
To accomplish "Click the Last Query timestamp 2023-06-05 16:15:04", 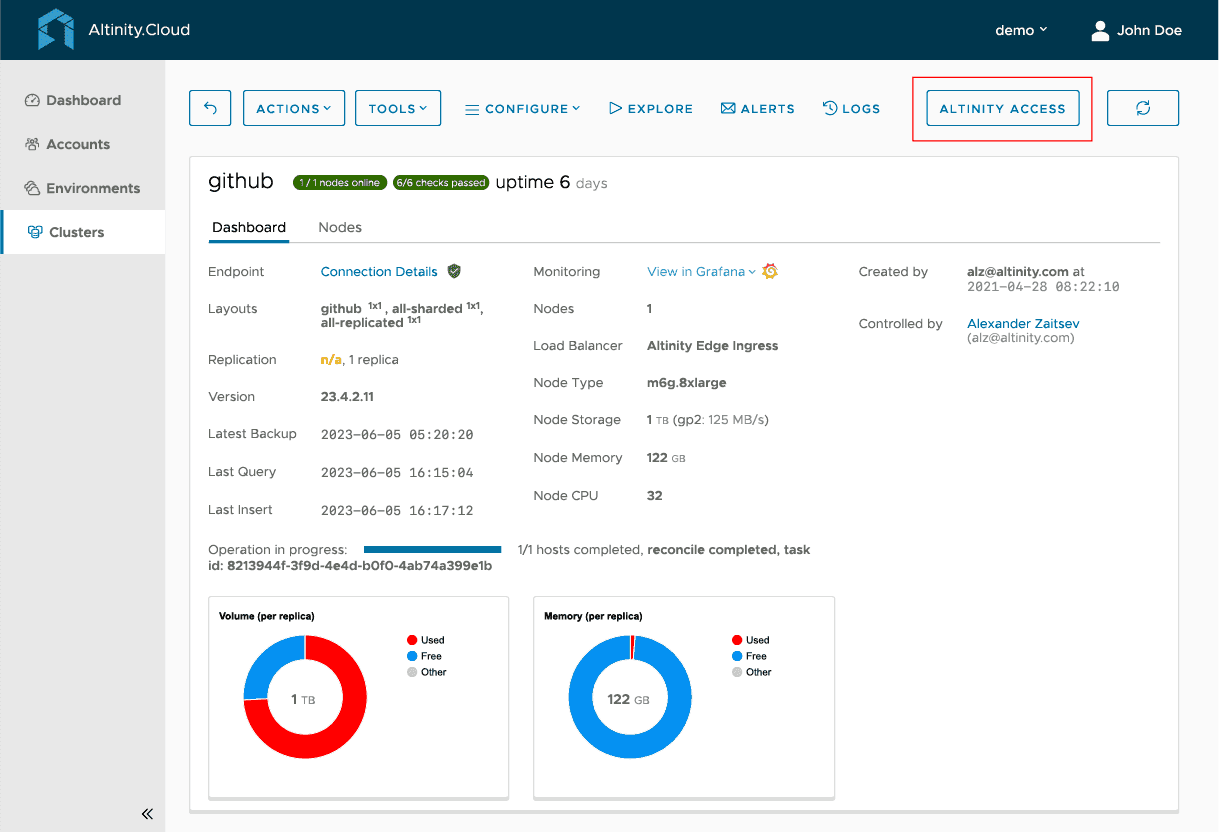I will tap(397, 472).
